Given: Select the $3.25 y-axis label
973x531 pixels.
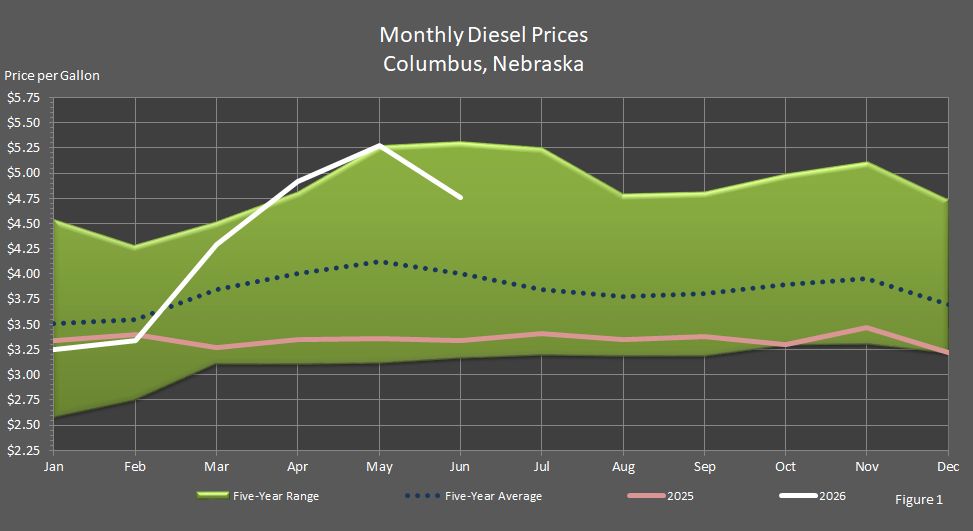Looking at the screenshot, I should pos(24,349).
